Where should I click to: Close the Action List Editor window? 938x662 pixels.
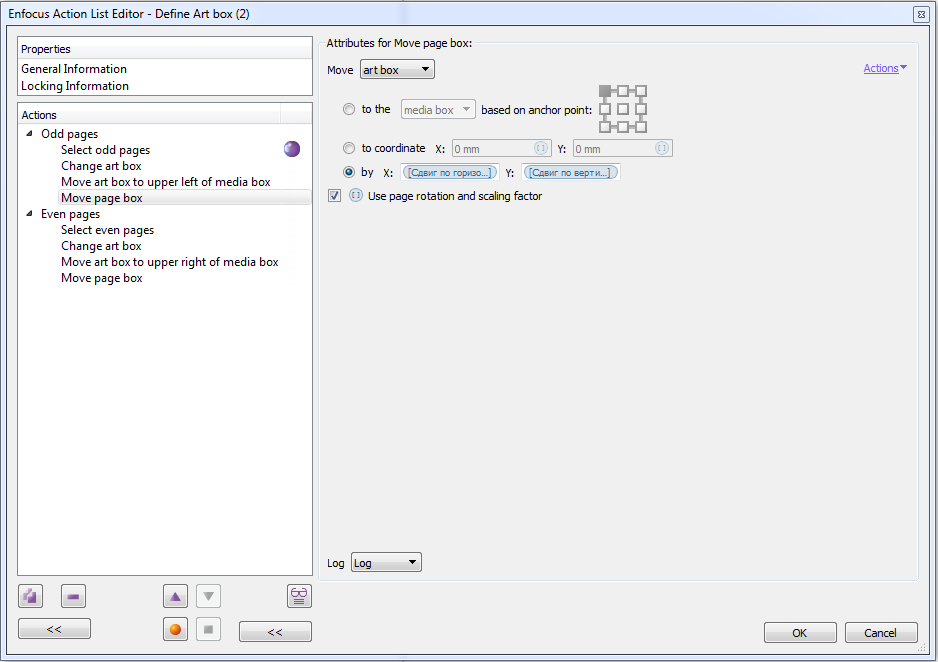921,14
